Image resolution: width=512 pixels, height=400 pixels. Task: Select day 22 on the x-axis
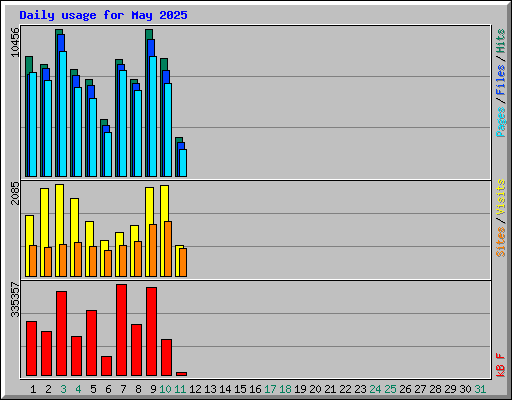point(345,389)
